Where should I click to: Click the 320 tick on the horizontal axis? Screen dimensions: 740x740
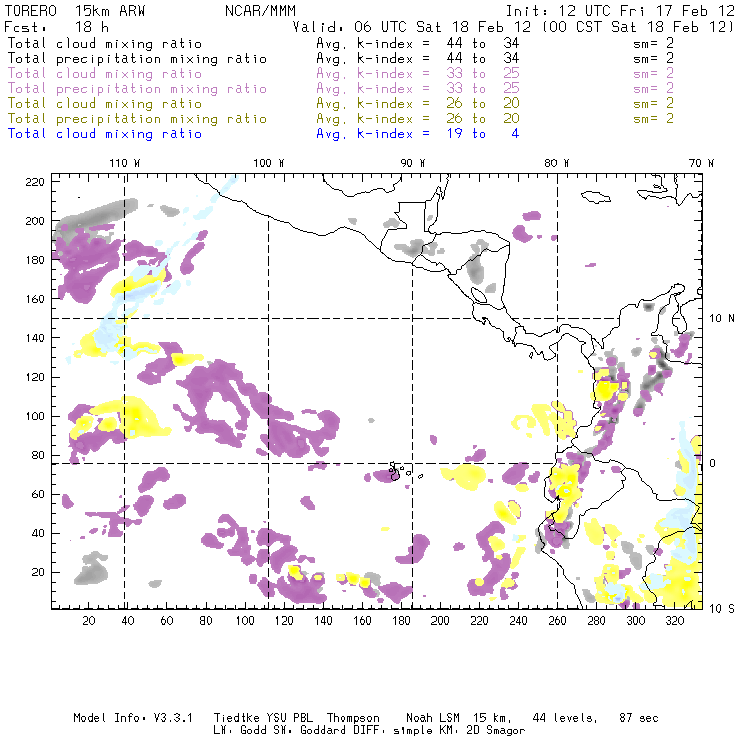pyautogui.click(x=674, y=621)
